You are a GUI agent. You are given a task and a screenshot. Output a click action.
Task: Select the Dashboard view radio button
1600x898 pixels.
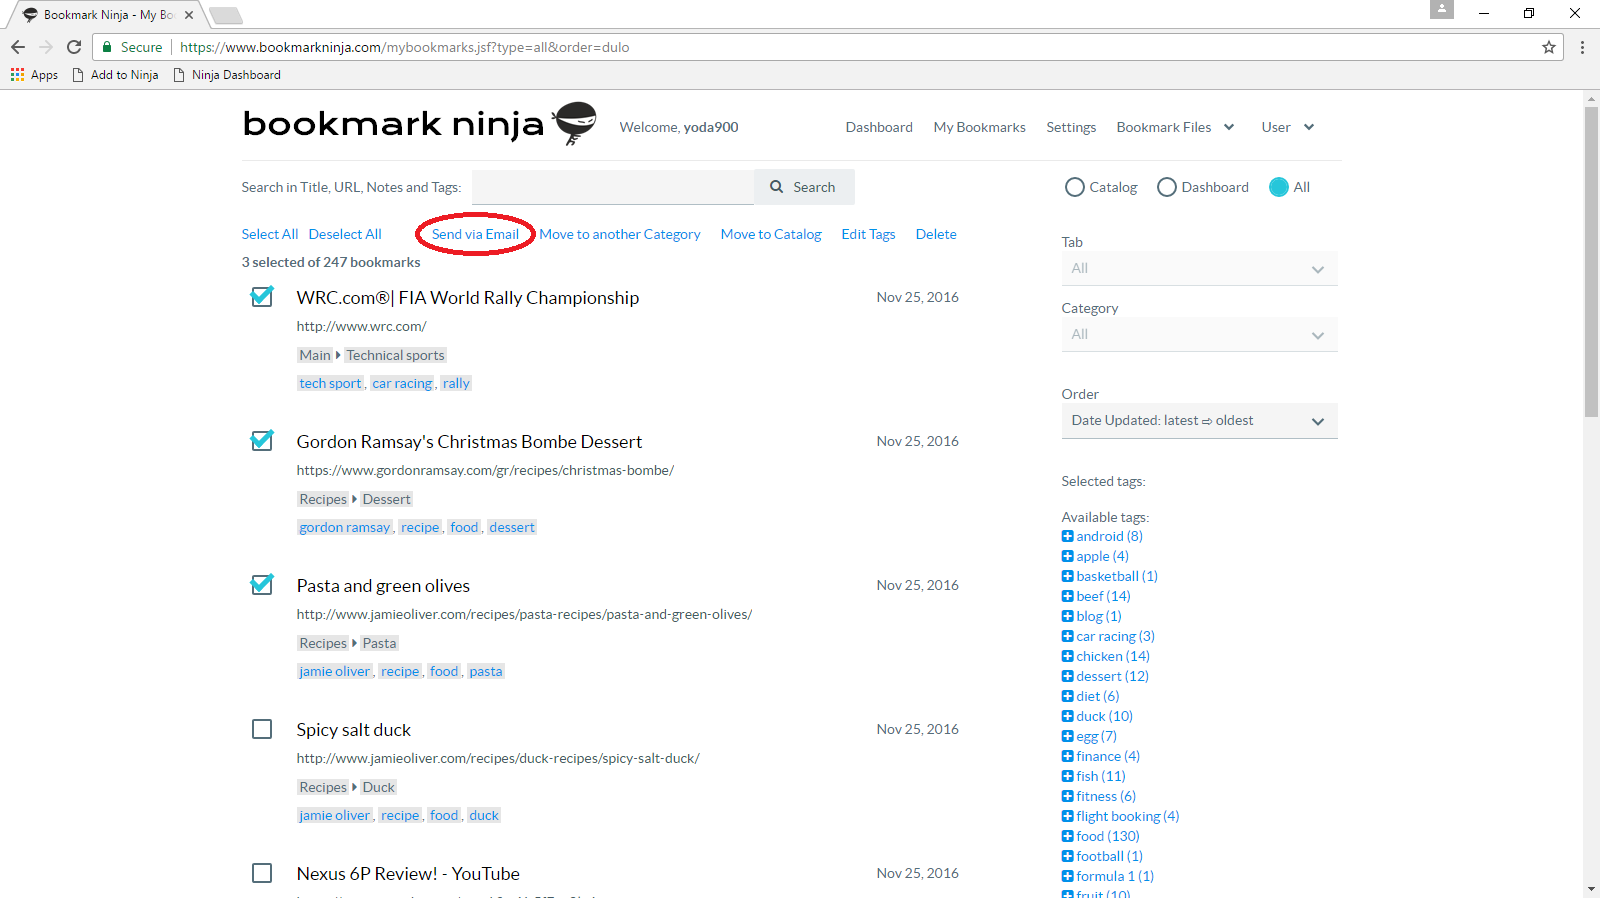[1167, 187]
